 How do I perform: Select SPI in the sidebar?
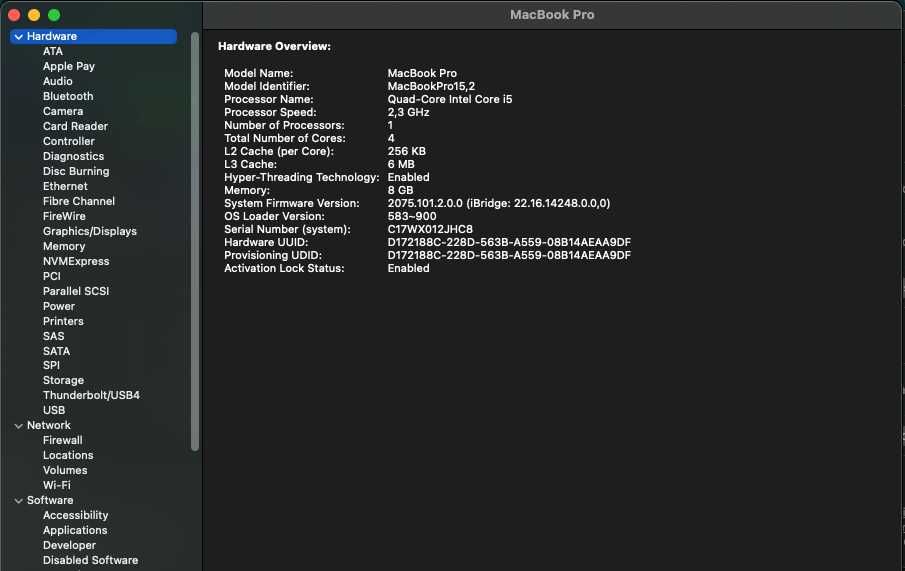click(x=51, y=365)
